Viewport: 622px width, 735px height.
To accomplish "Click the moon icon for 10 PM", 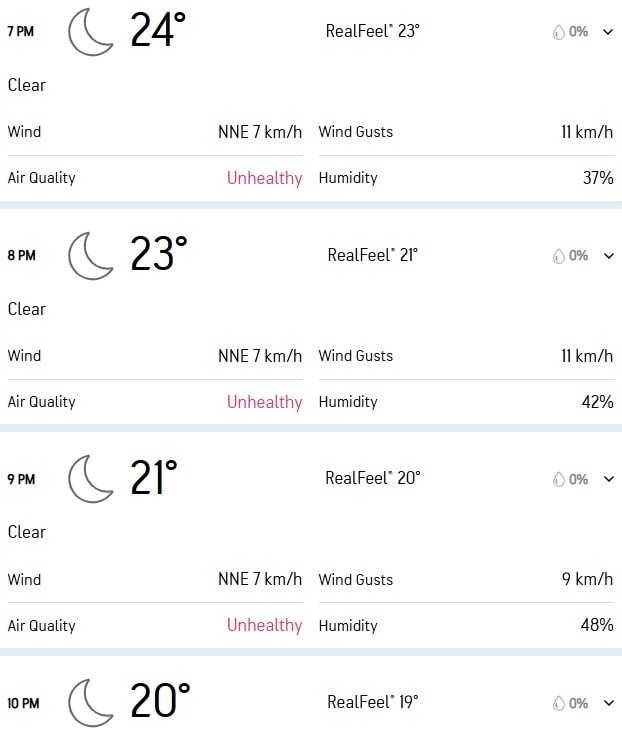I will point(91,702).
